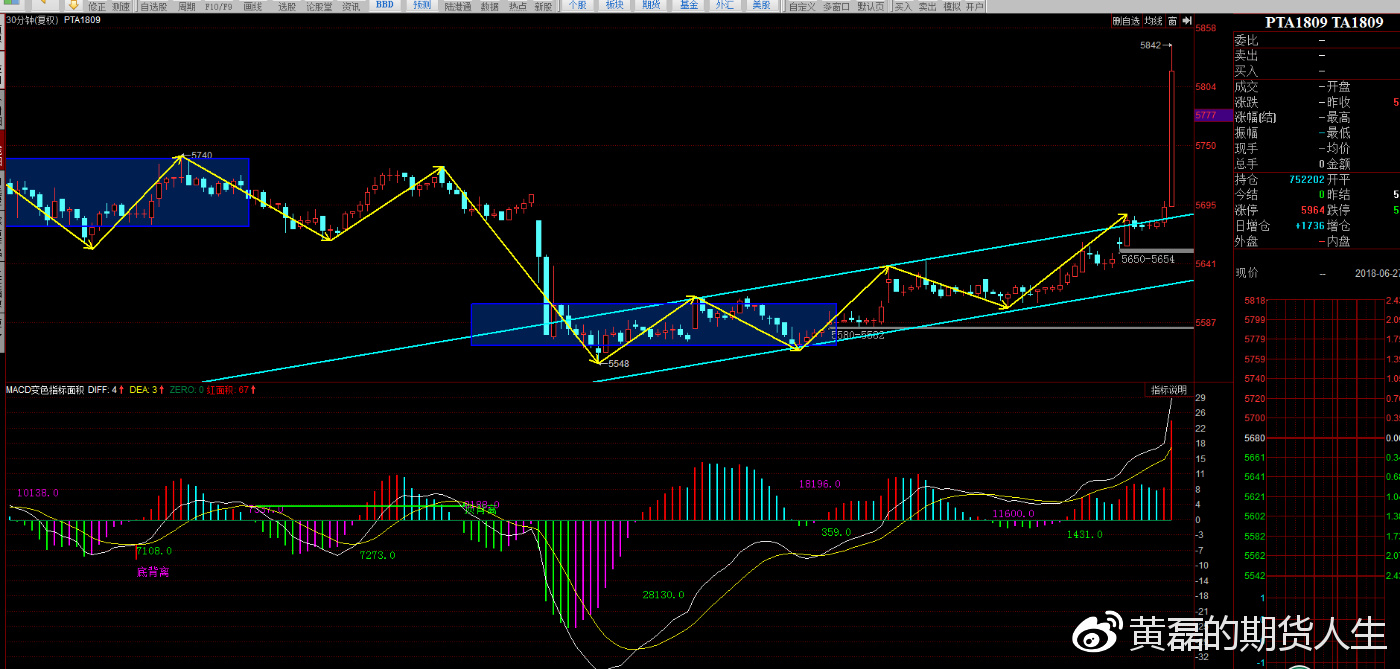Open the 修正 toolbar item
The height and width of the screenshot is (669, 1400).
point(96,6)
